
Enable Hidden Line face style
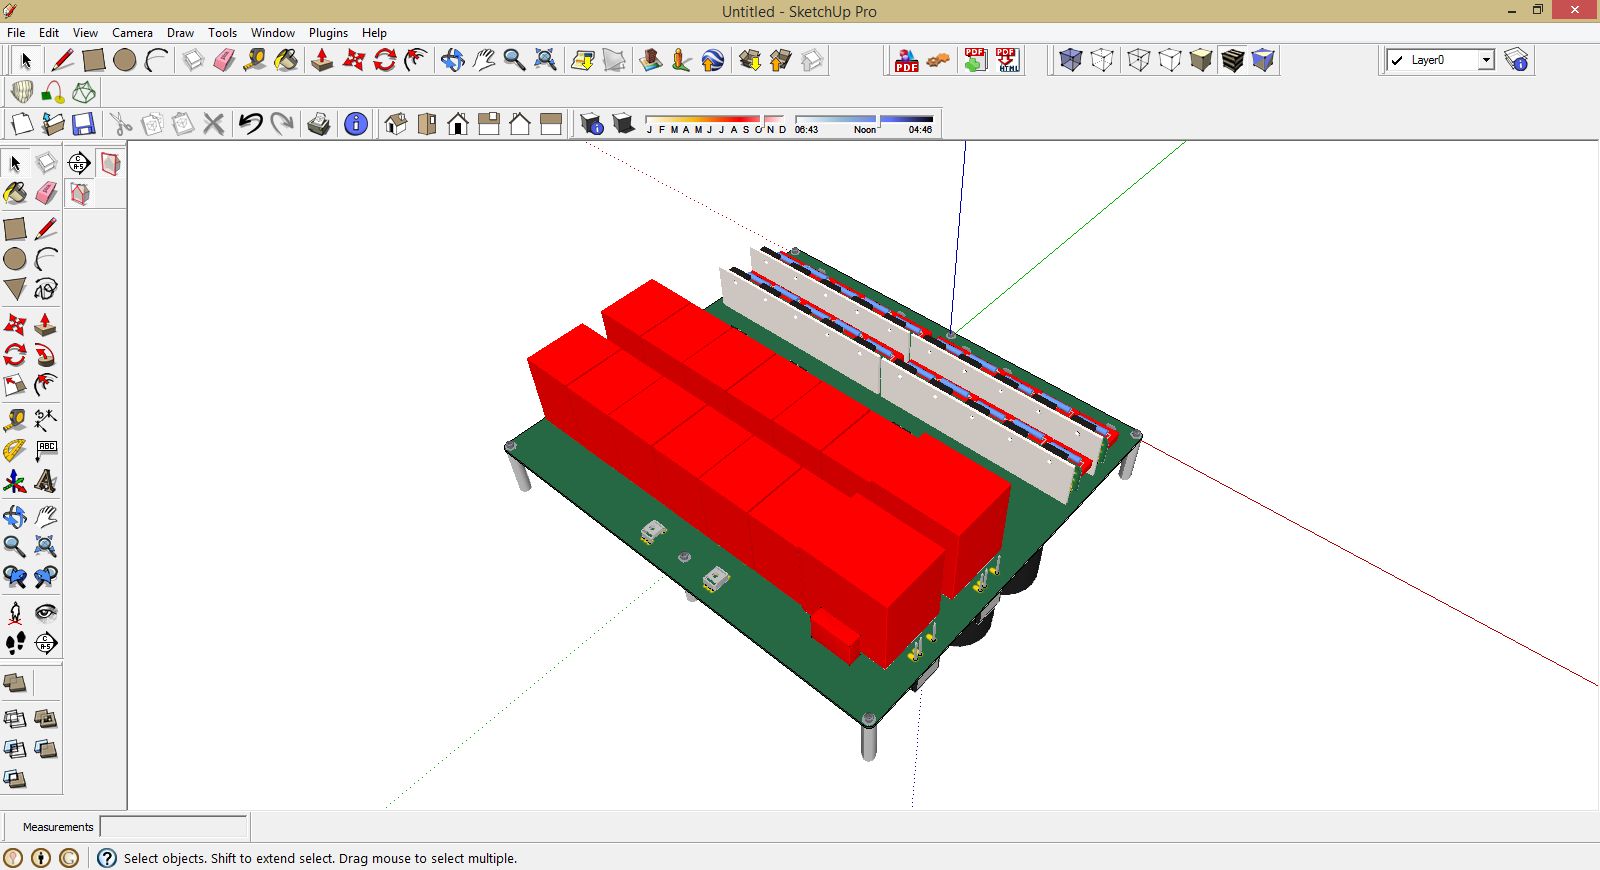point(1170,60)
